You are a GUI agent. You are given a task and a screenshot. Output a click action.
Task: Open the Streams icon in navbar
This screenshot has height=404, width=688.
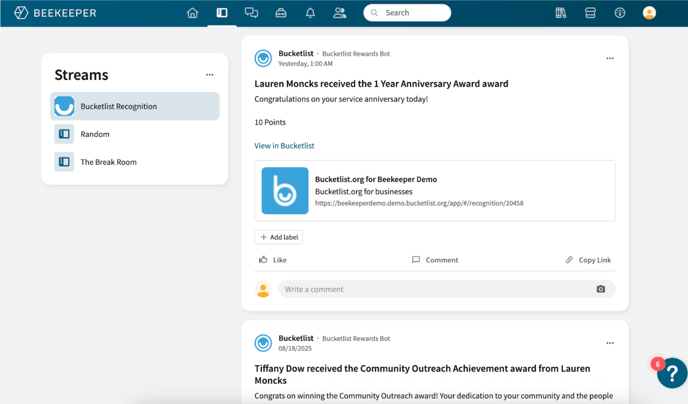pyautogui.click(x=222, y=13)
